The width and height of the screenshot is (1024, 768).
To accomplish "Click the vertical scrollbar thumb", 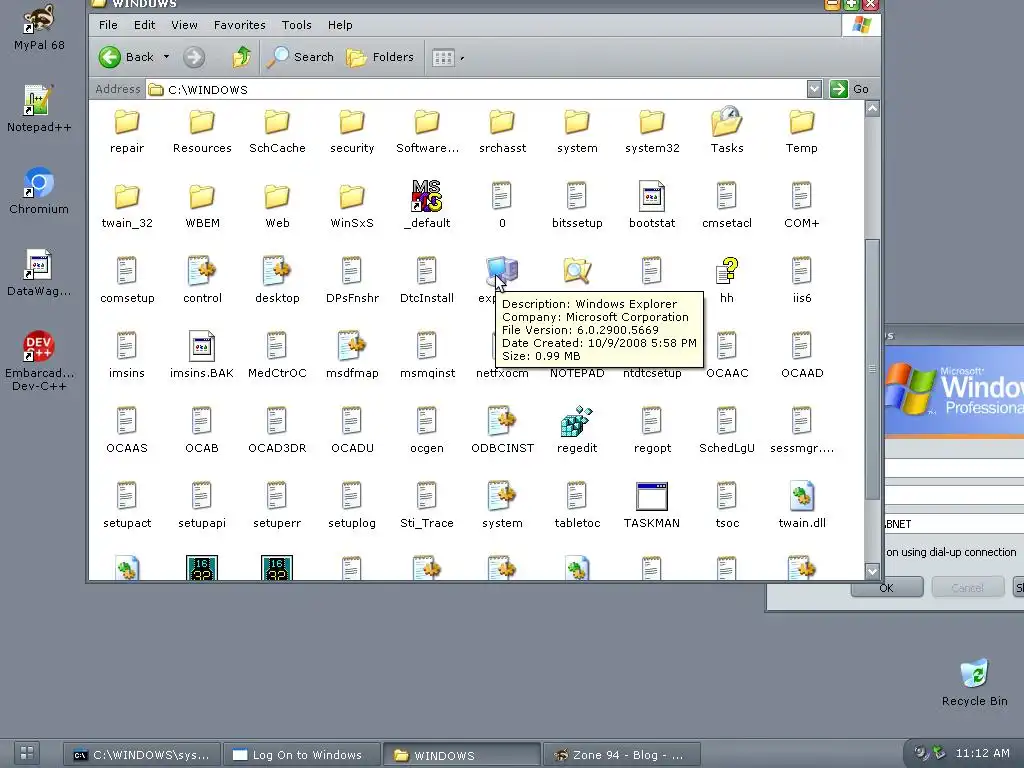I will click(x=872, y=370).
